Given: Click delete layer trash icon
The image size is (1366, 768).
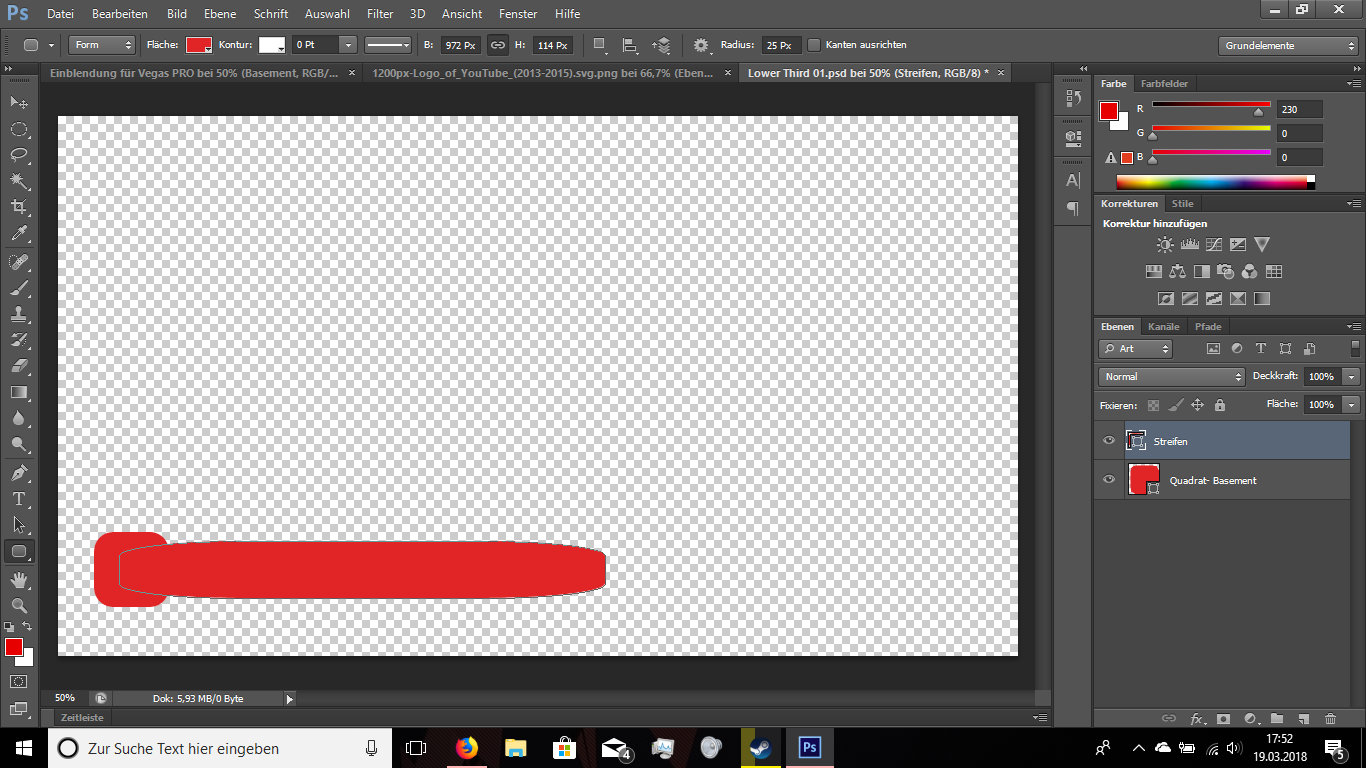Looking at the screenshot, I should coord(1330,718).
